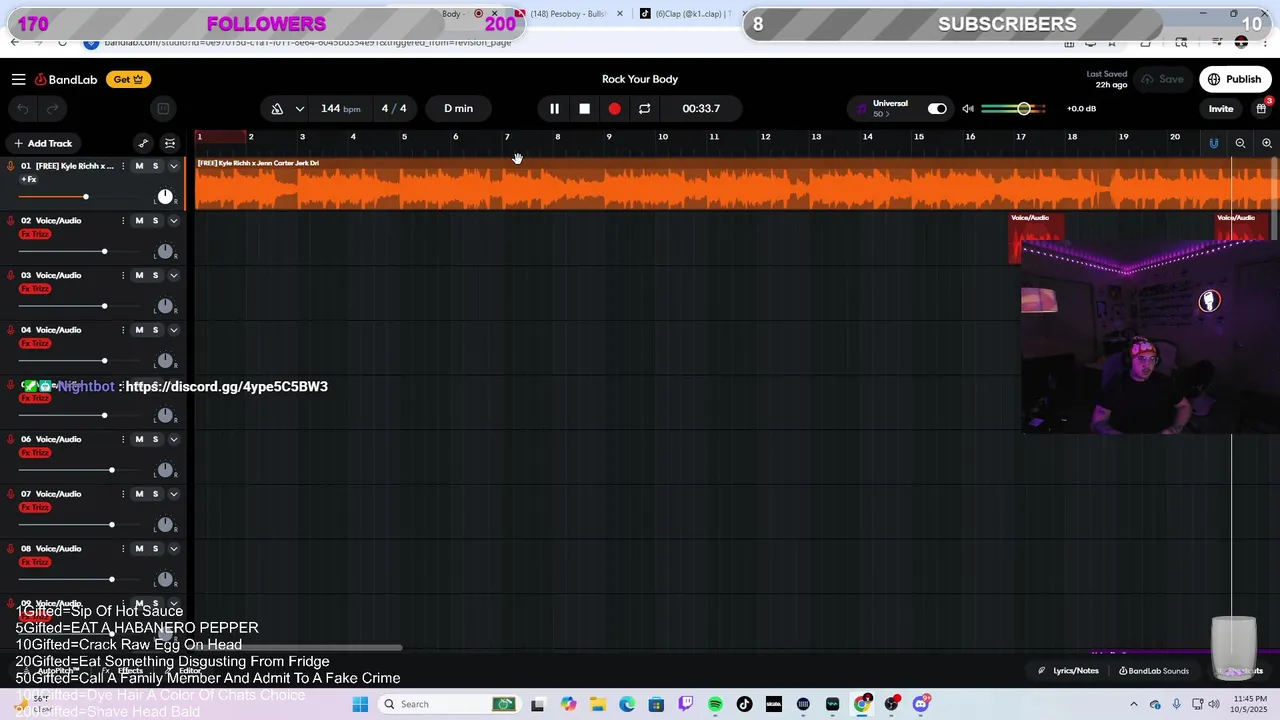The height and width of the screenshot is (720, 1280).
Task: Expand track 03 chevron
Action: (x=173, y=275)
